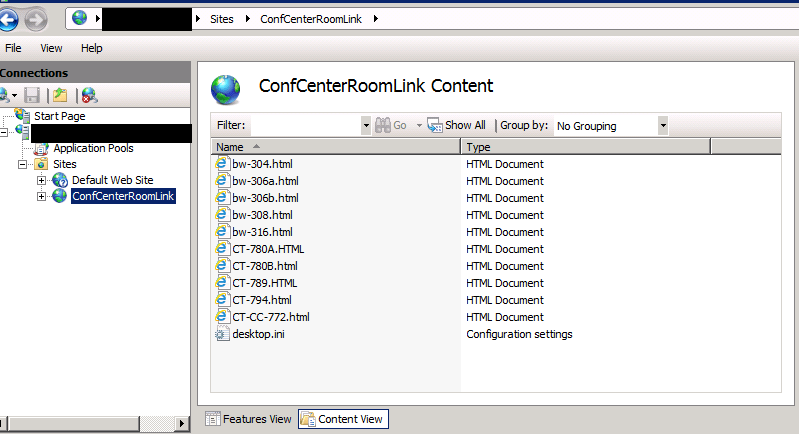The height and width of the screenshot is (435, 799).
Task: Click the ConfCenterRoomLink globe icon in tree
Action: (x=60, y=196)
